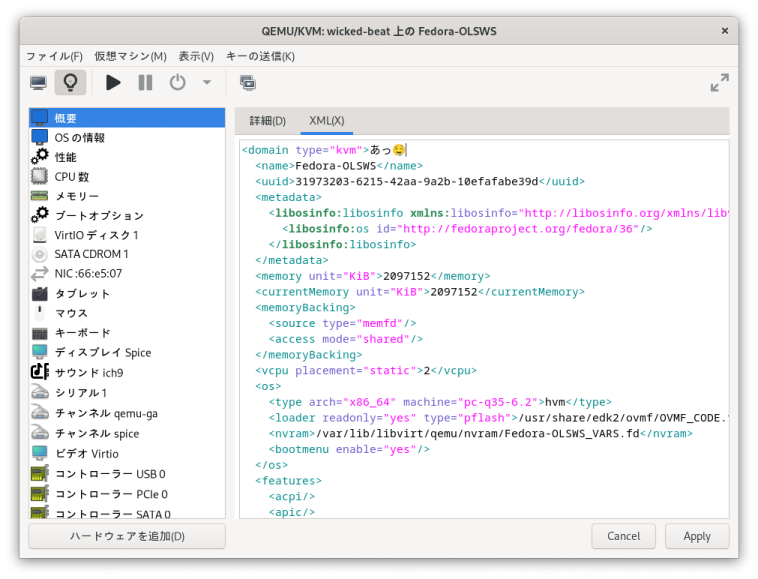Click the Cancel button
Screen dimensions: 758x579
point(623,536)
